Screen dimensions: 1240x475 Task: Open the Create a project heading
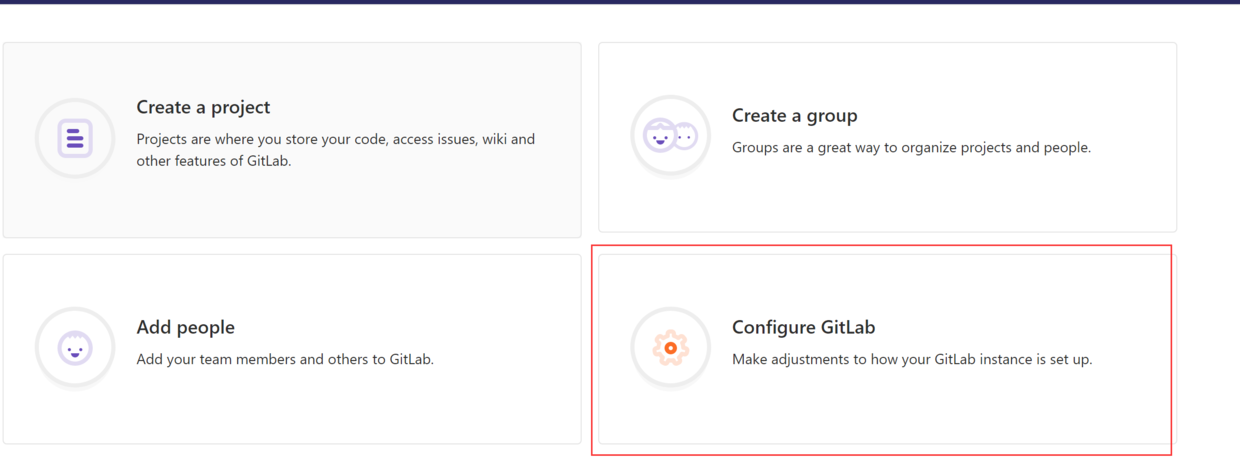(203, 107)
